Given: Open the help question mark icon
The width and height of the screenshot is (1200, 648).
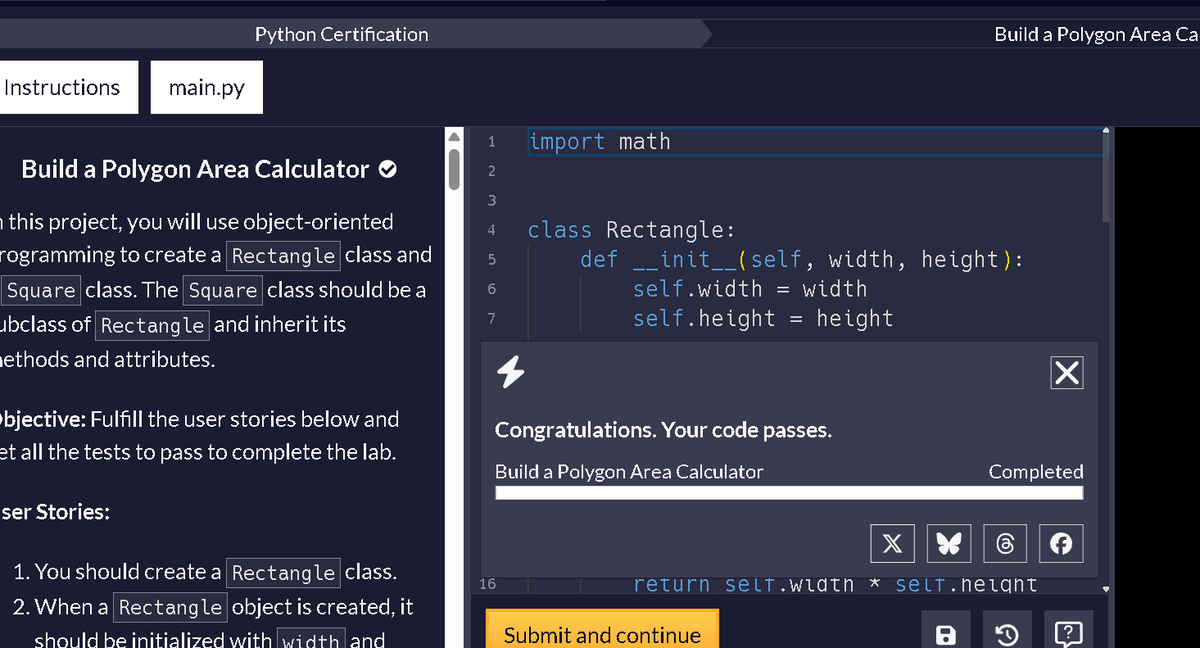Looking at the screenshot, I should (1067, 634).
